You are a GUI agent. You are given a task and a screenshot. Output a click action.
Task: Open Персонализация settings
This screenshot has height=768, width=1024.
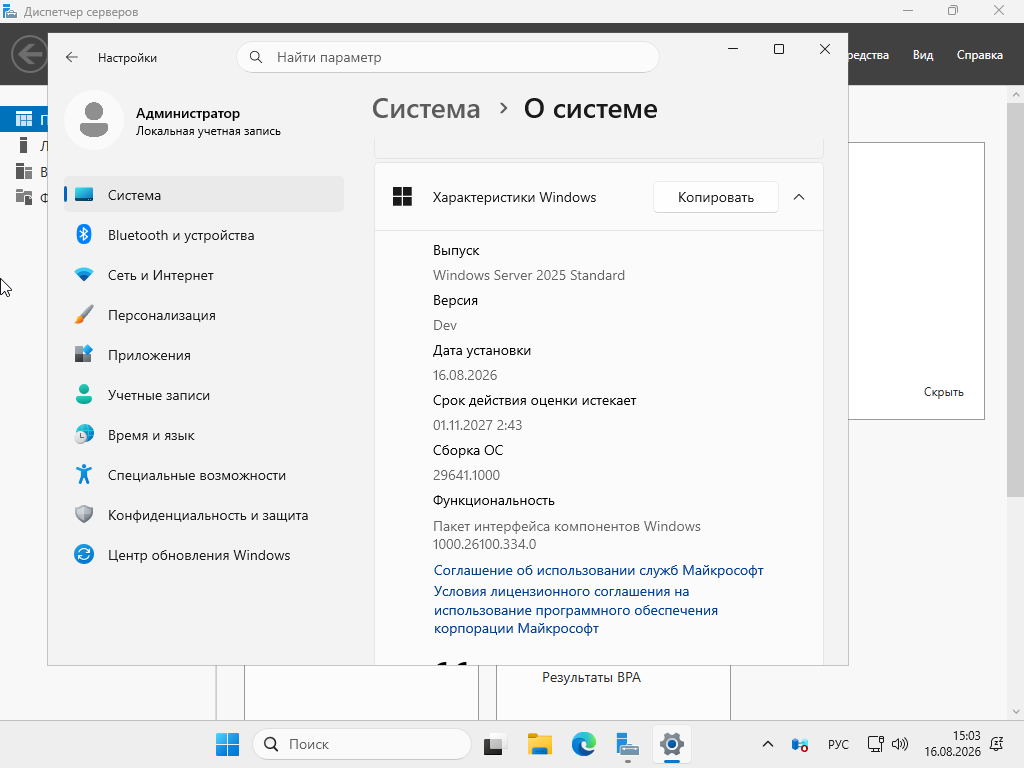[204, 315]
